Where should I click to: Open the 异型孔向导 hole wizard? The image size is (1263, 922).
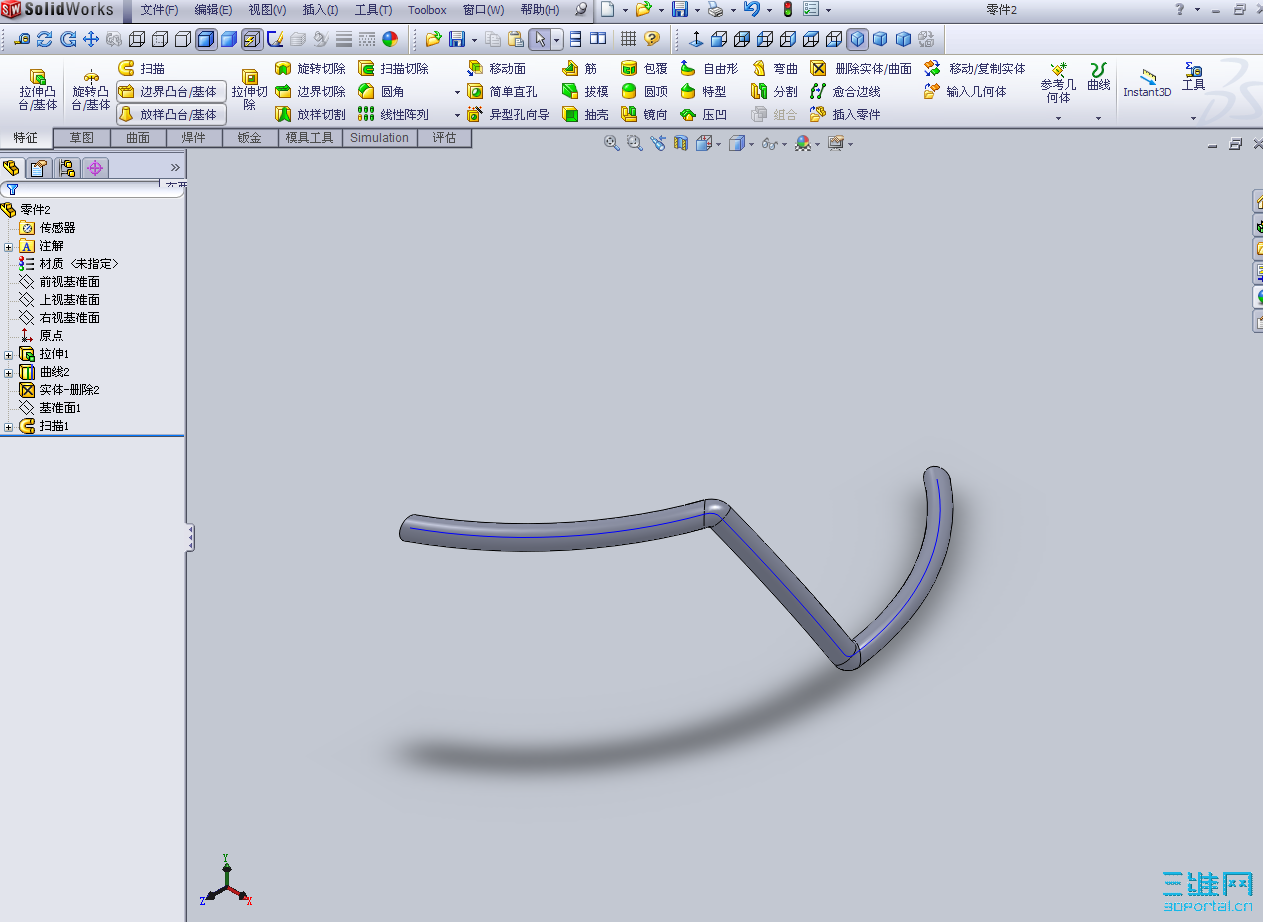(x=509, y=114)
